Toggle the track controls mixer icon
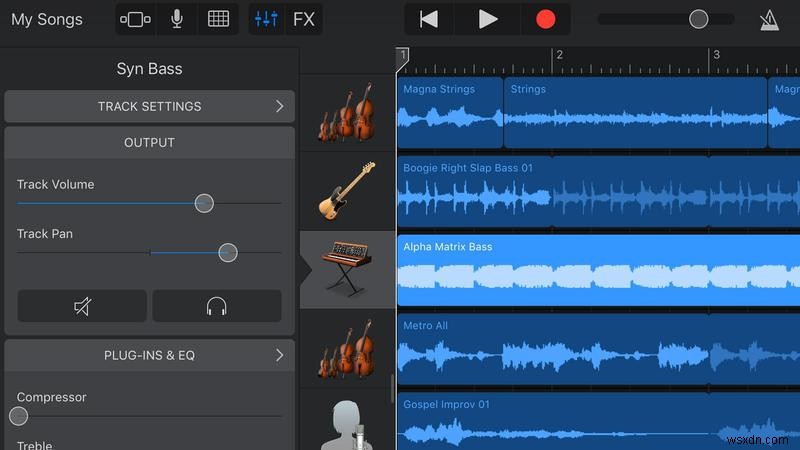The width and height of the screenshot is (800, 450). [266, 19]
